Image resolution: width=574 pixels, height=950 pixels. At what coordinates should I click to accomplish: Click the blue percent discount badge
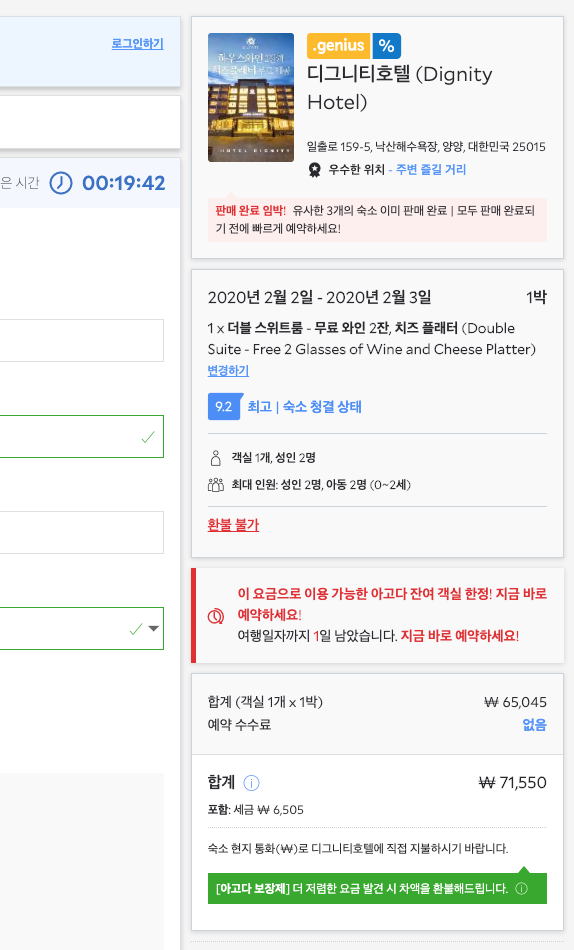point(386,45)
